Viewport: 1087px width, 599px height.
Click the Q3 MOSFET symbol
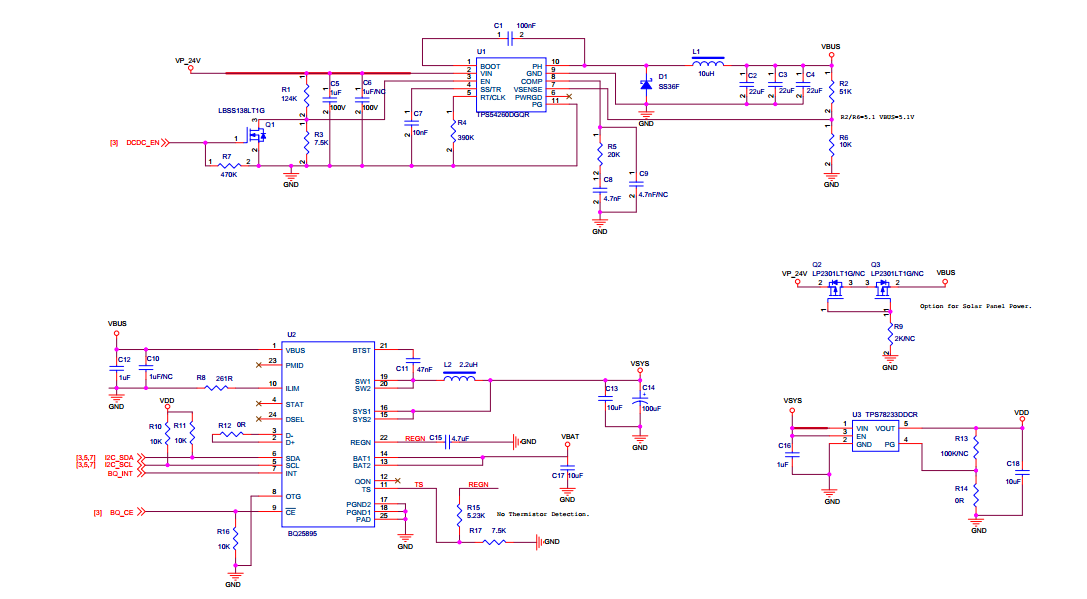[x=882, y=289]
